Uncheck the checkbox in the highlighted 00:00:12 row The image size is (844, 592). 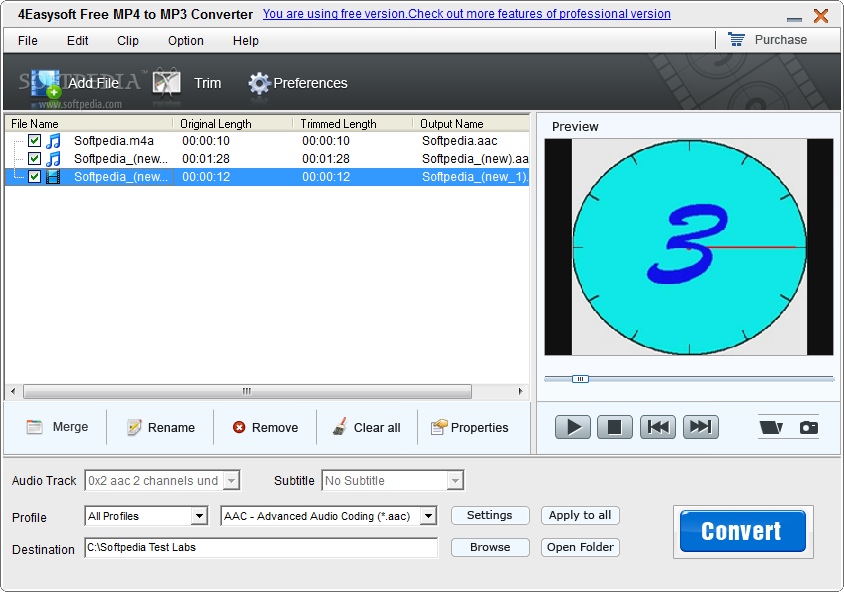tap(34, 177)
